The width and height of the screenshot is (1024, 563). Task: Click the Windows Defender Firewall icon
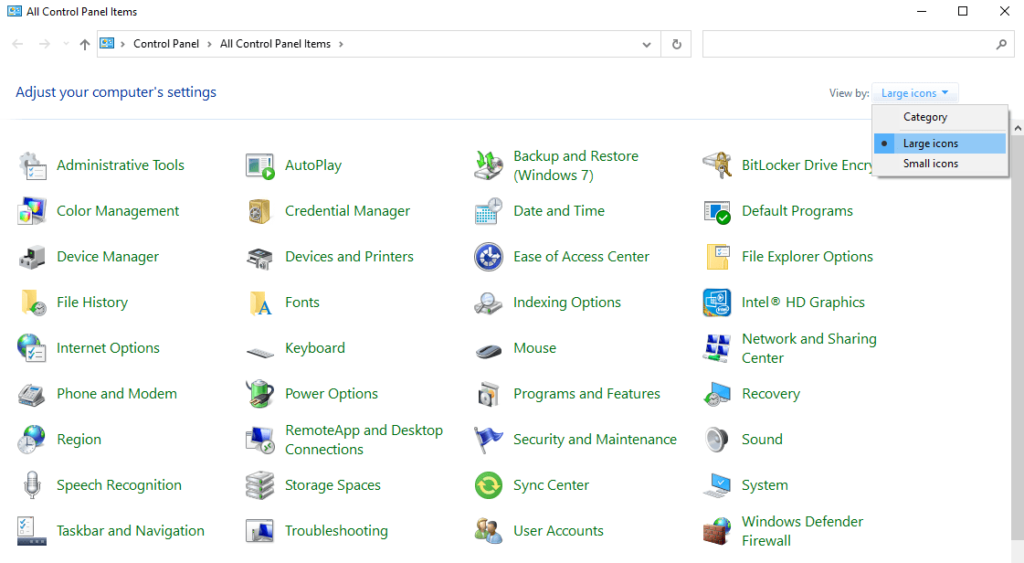[x=717, y=531]
